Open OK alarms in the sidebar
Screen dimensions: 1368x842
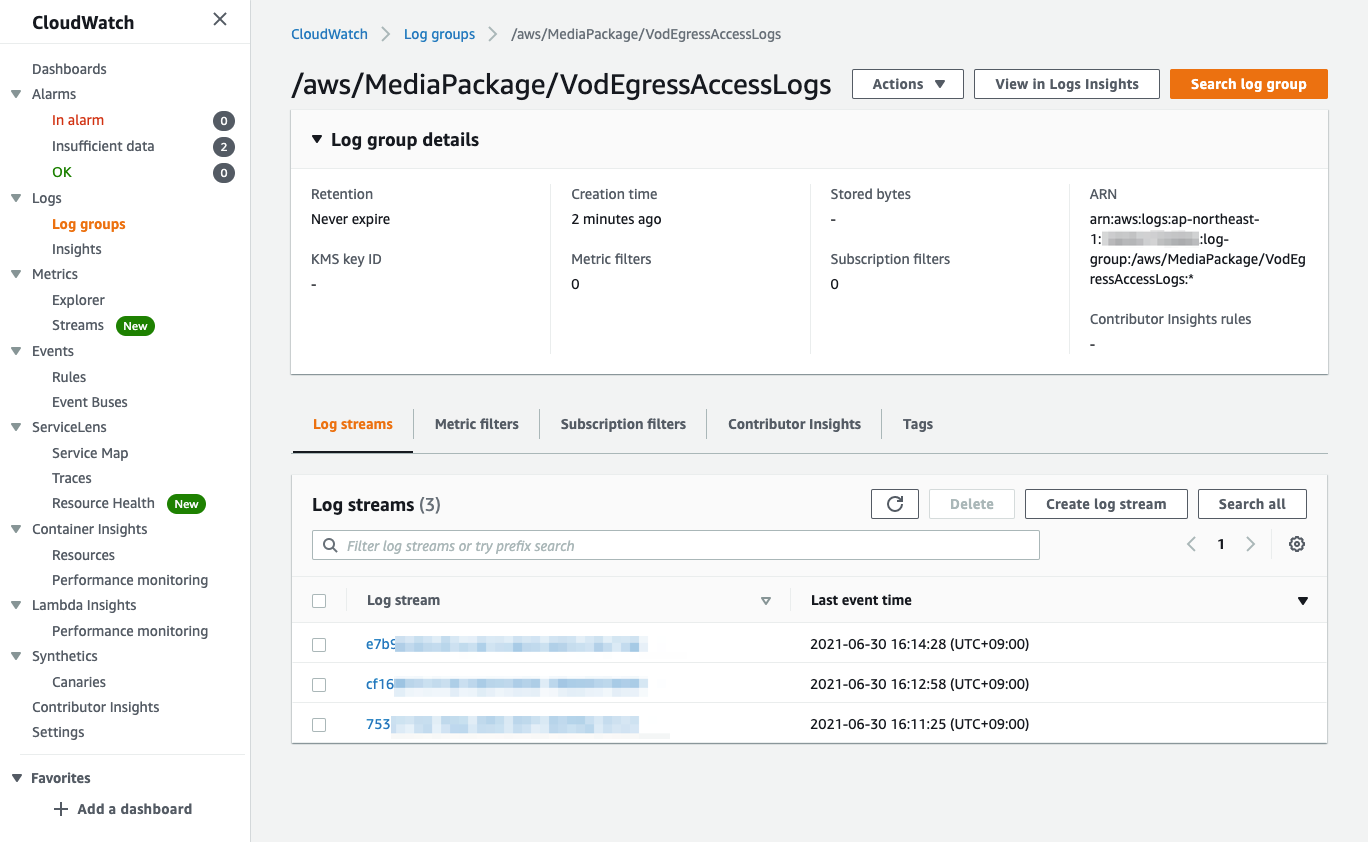tap(62, 172)
